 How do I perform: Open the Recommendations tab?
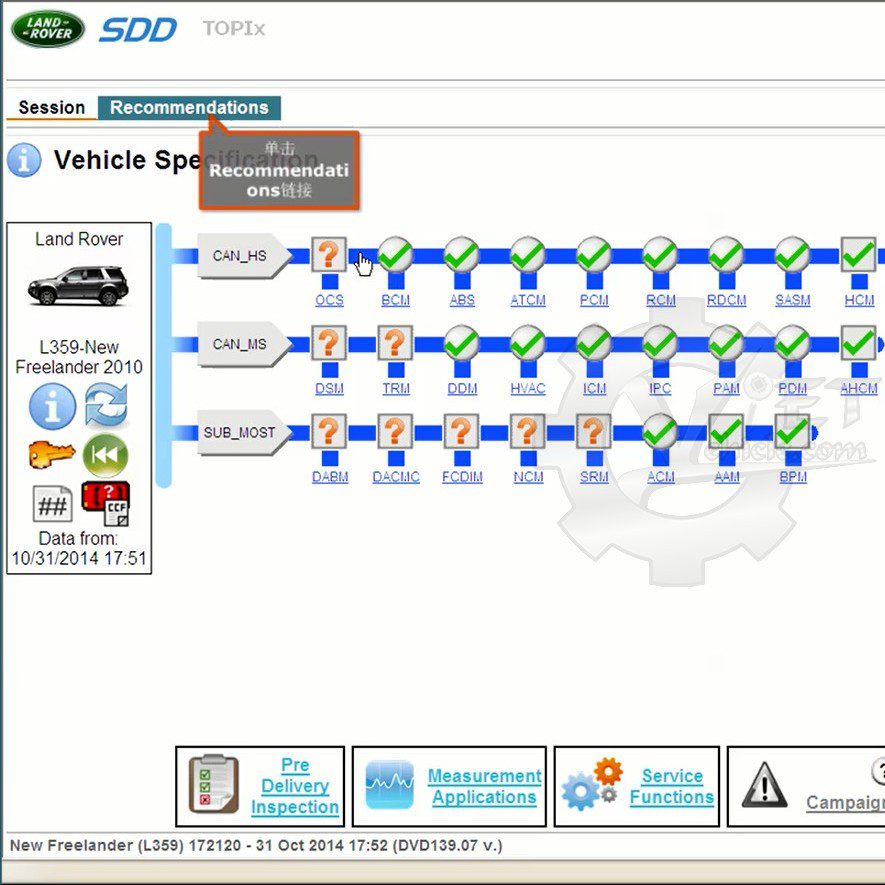[189, 107]
